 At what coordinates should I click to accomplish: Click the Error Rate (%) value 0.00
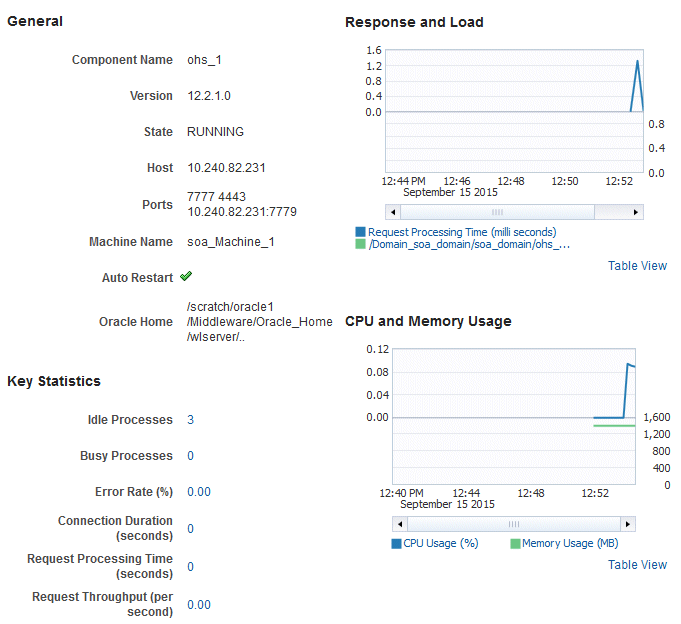199,492
